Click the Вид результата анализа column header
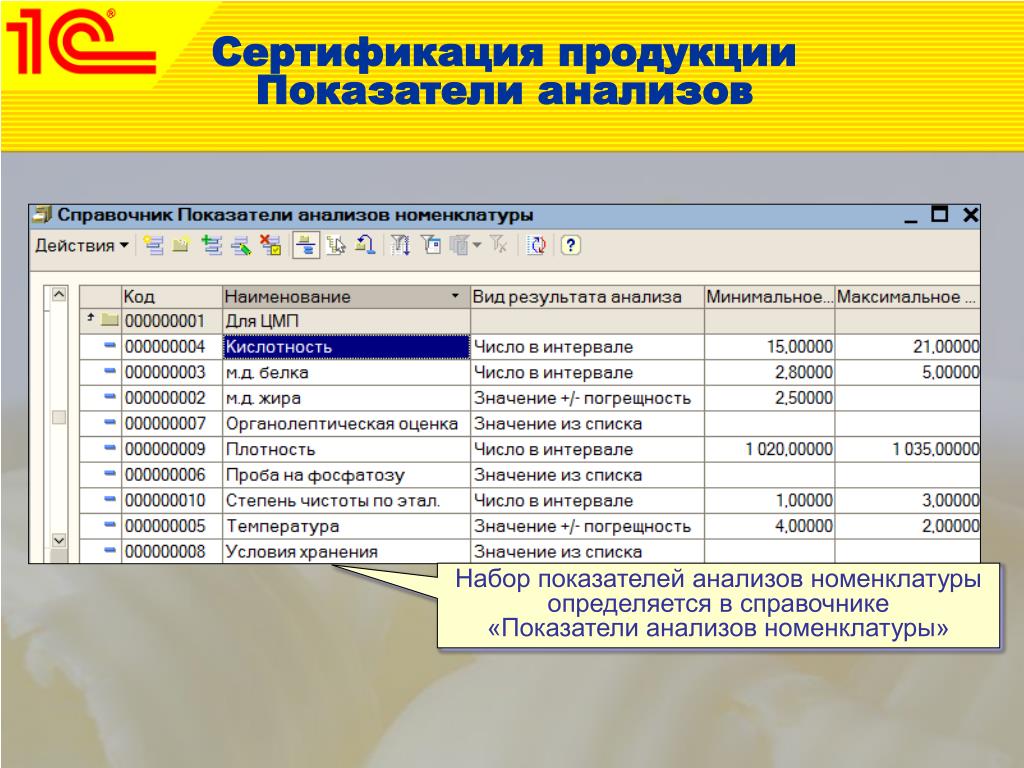Screen dimensions: 1024x768 click(587, 297)
